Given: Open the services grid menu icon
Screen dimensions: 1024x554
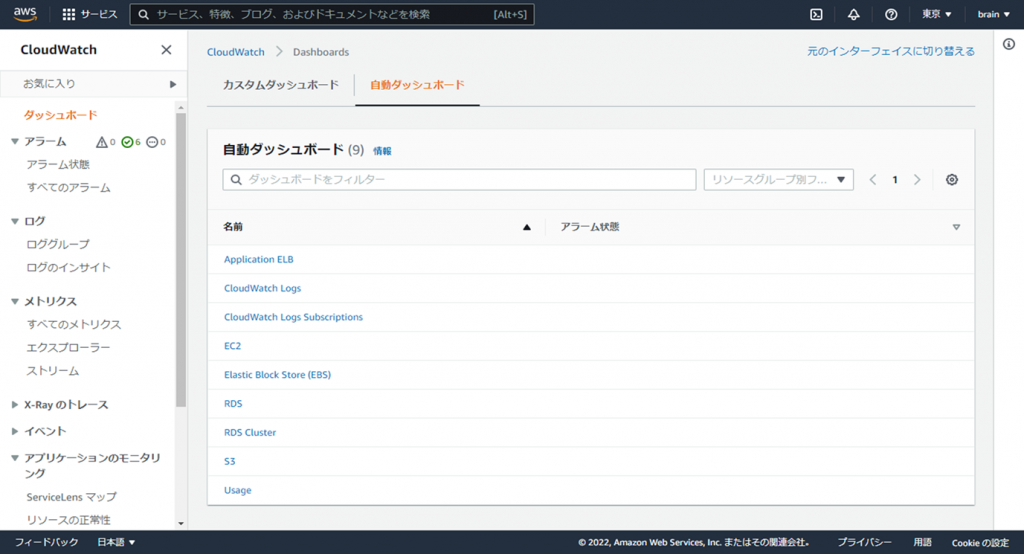Looking at the screenshot, I should 69,14.
